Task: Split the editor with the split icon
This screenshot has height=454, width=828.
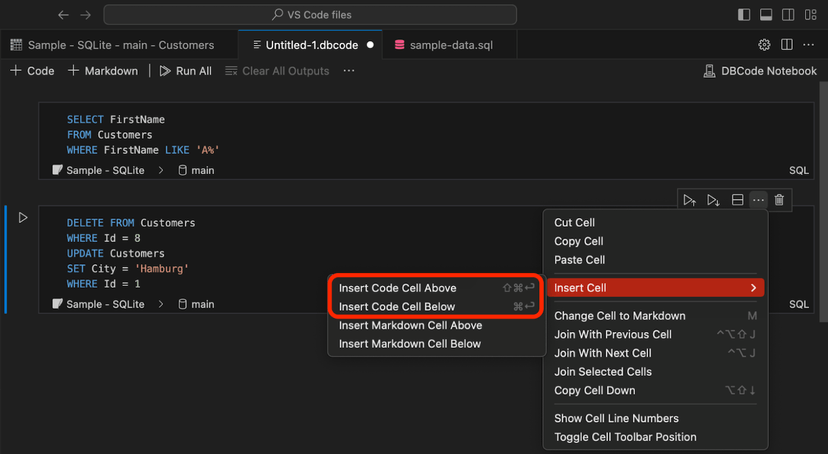Action: point(787,45)
